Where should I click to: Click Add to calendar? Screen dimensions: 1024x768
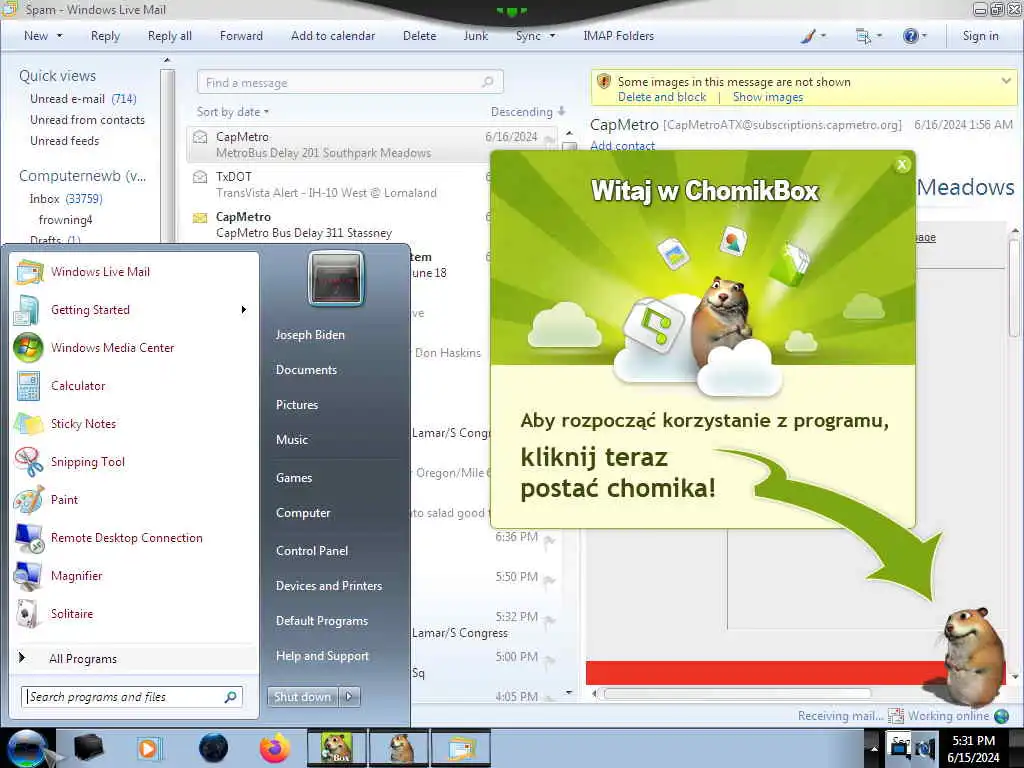click(333, 36)
